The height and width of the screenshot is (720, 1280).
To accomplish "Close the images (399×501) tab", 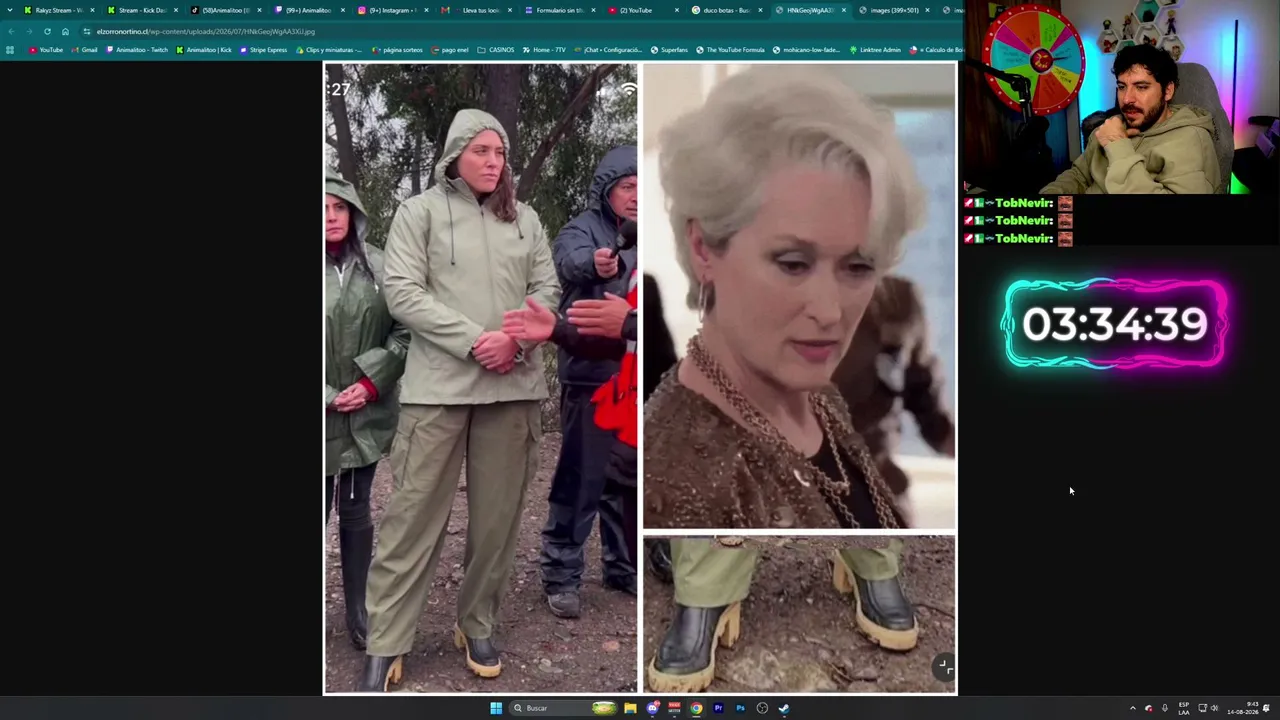I will click(x=927, y=10).
